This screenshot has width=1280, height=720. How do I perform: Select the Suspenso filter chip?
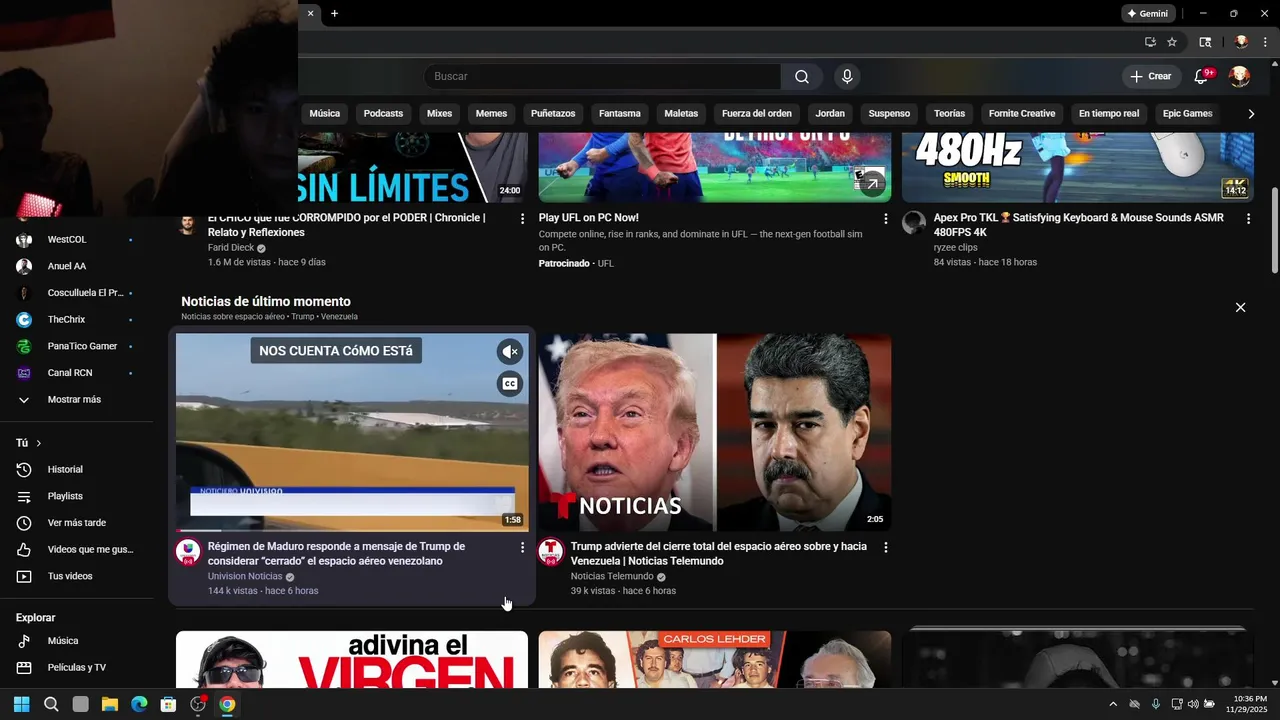pos(889,114)
